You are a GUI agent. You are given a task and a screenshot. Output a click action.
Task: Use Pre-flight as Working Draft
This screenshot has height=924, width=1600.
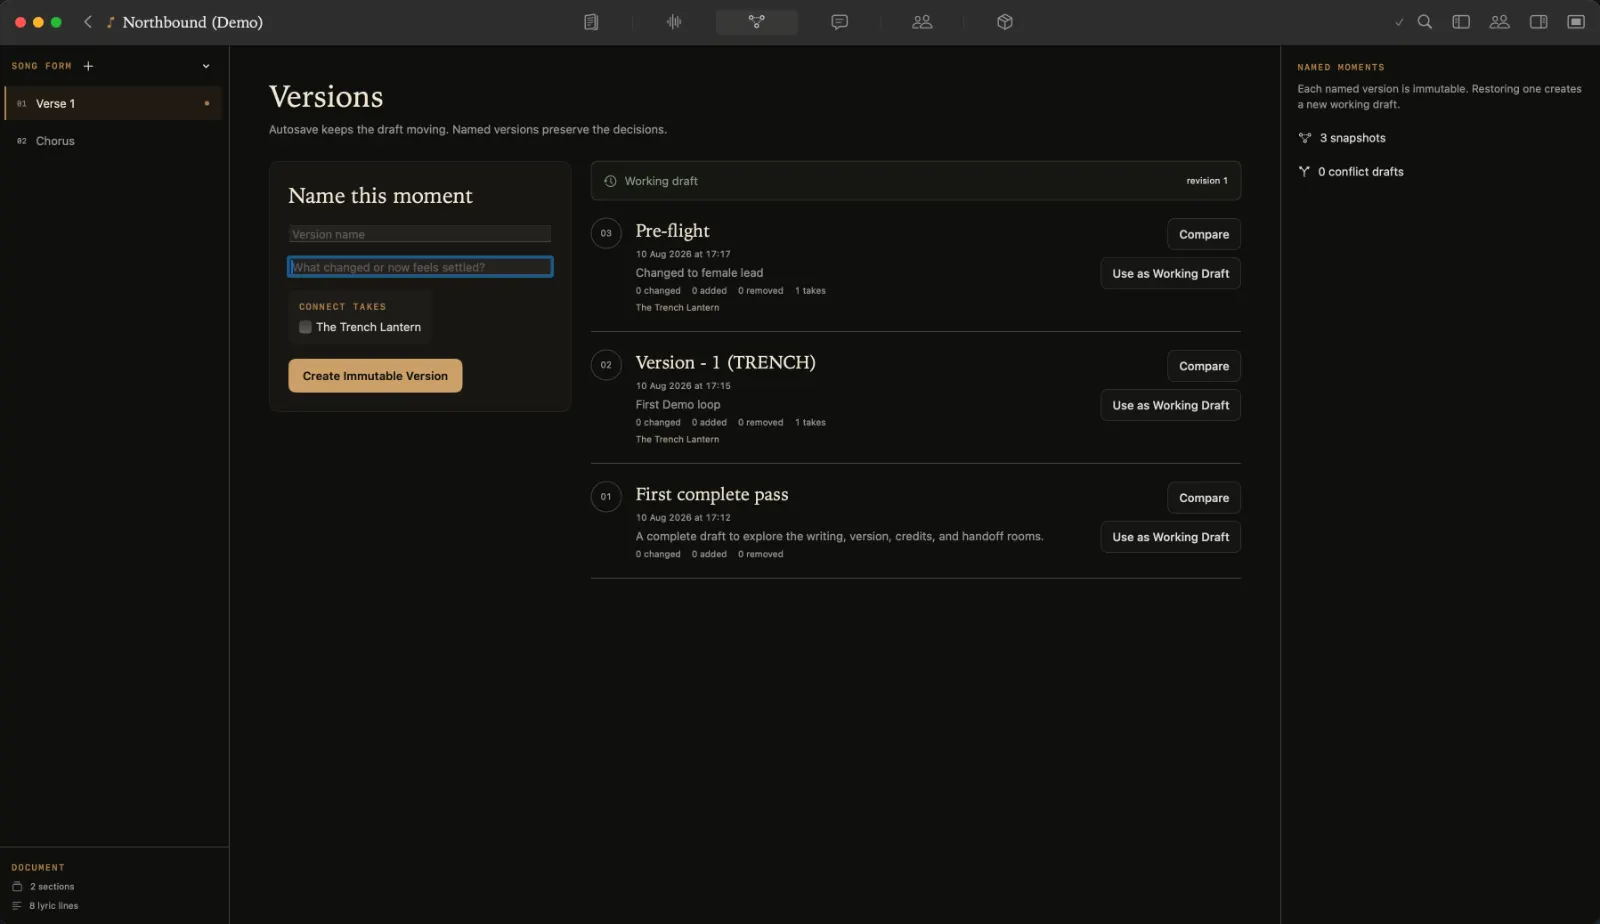1170,273
